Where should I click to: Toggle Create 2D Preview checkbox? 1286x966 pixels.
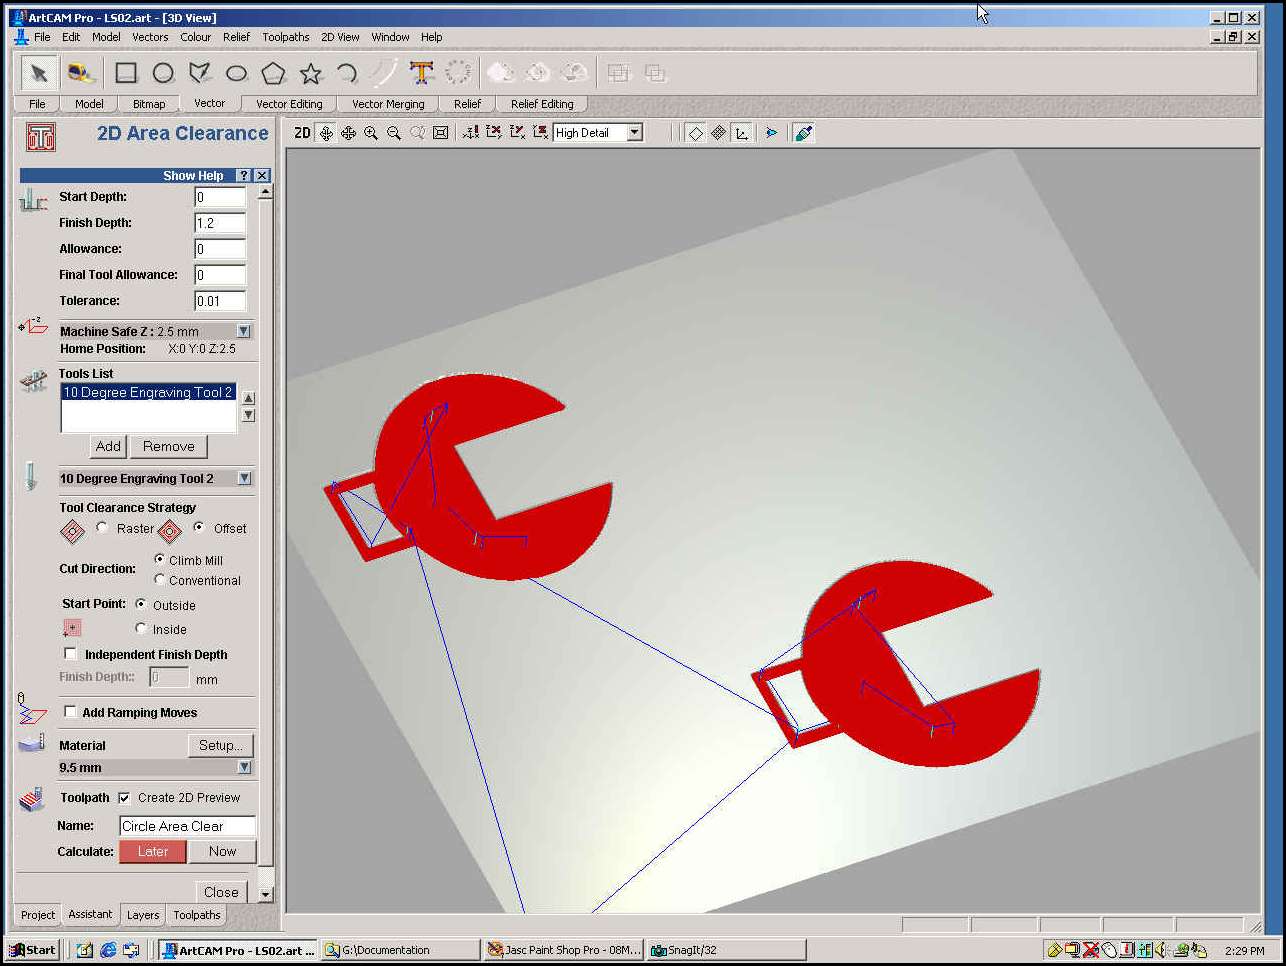tap(124, 798)
